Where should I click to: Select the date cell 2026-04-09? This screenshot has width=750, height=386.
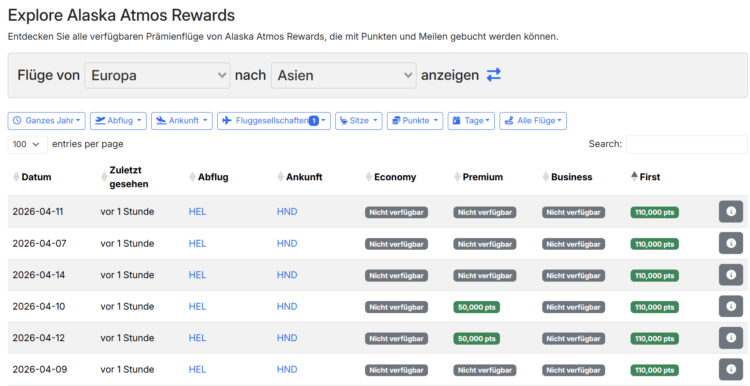click(39, 370)
